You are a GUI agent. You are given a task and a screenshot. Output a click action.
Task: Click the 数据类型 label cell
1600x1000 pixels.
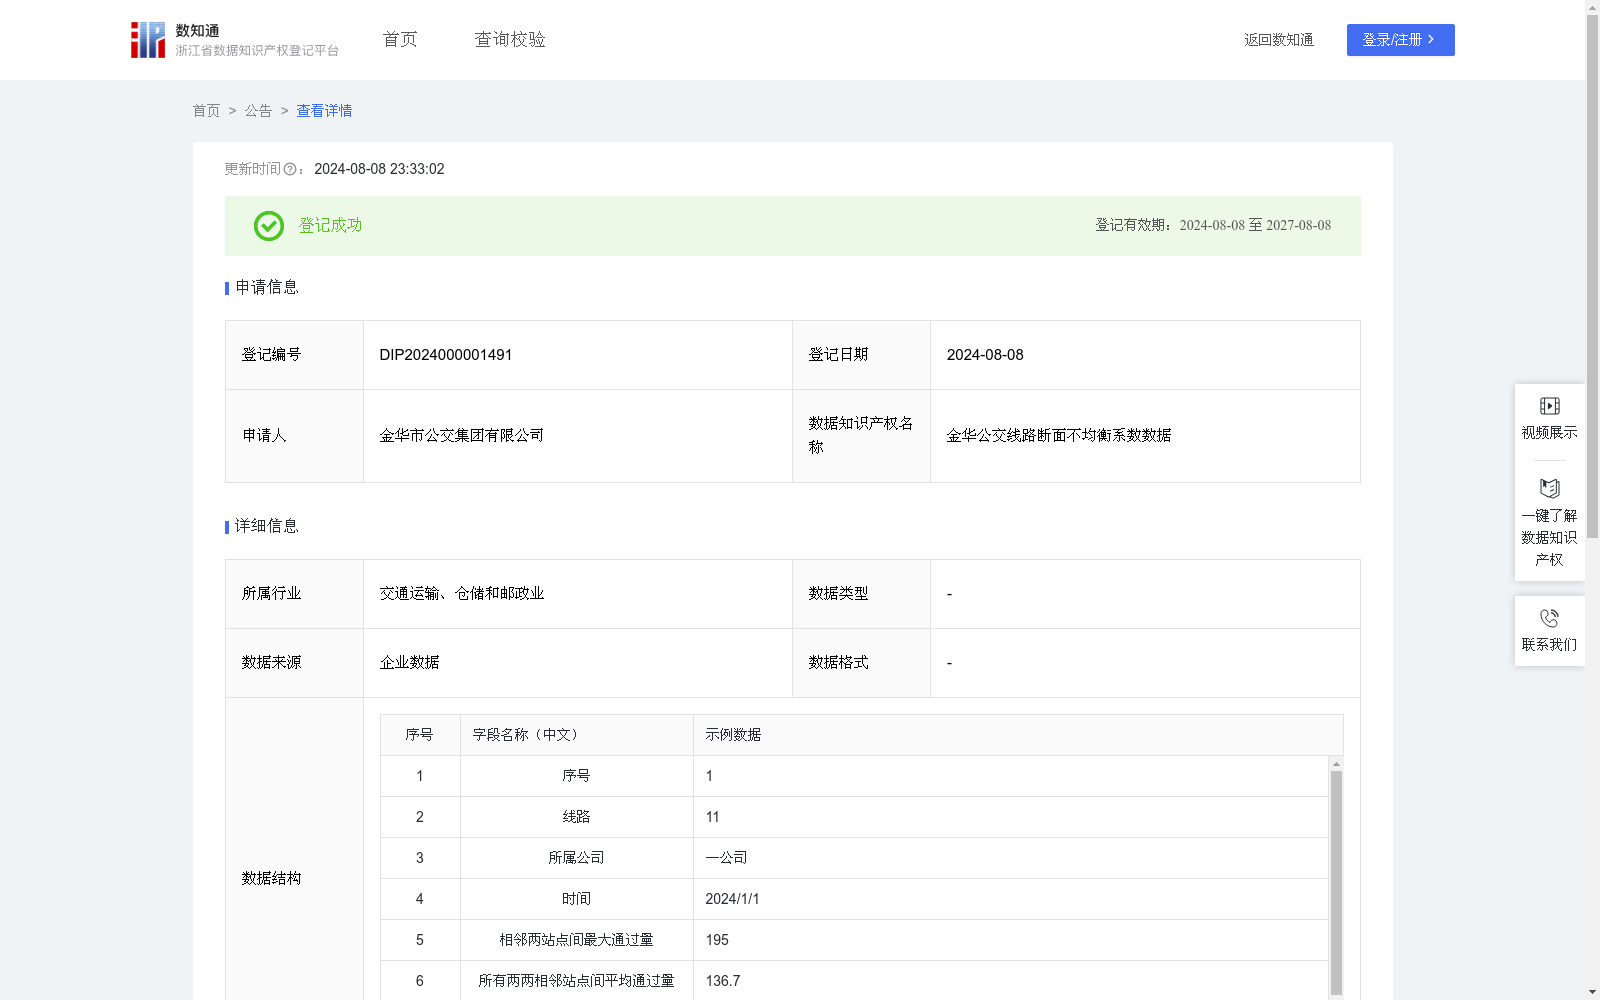pos(861,594)
